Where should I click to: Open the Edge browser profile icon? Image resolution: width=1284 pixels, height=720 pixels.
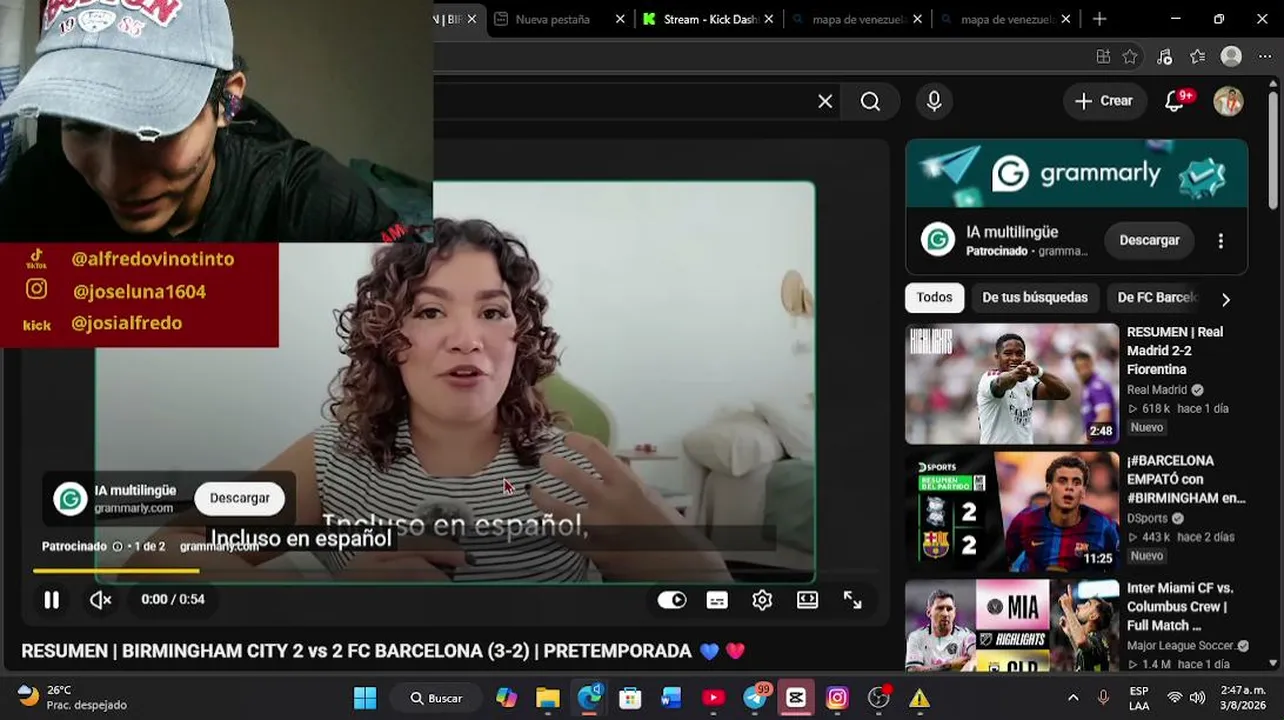tap(1231, 57)
